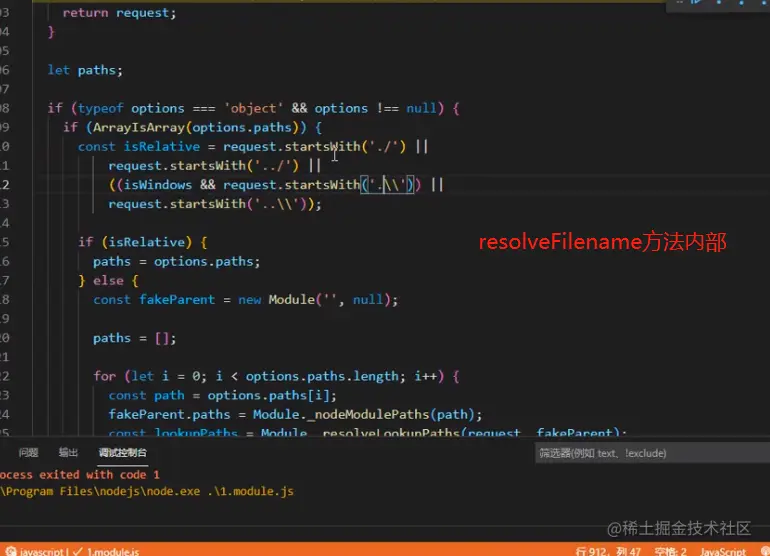The width and height of the screenshot is (770, 556).
Task: Click the javascript status item at status bar left
Action: (x=36, y=552)
